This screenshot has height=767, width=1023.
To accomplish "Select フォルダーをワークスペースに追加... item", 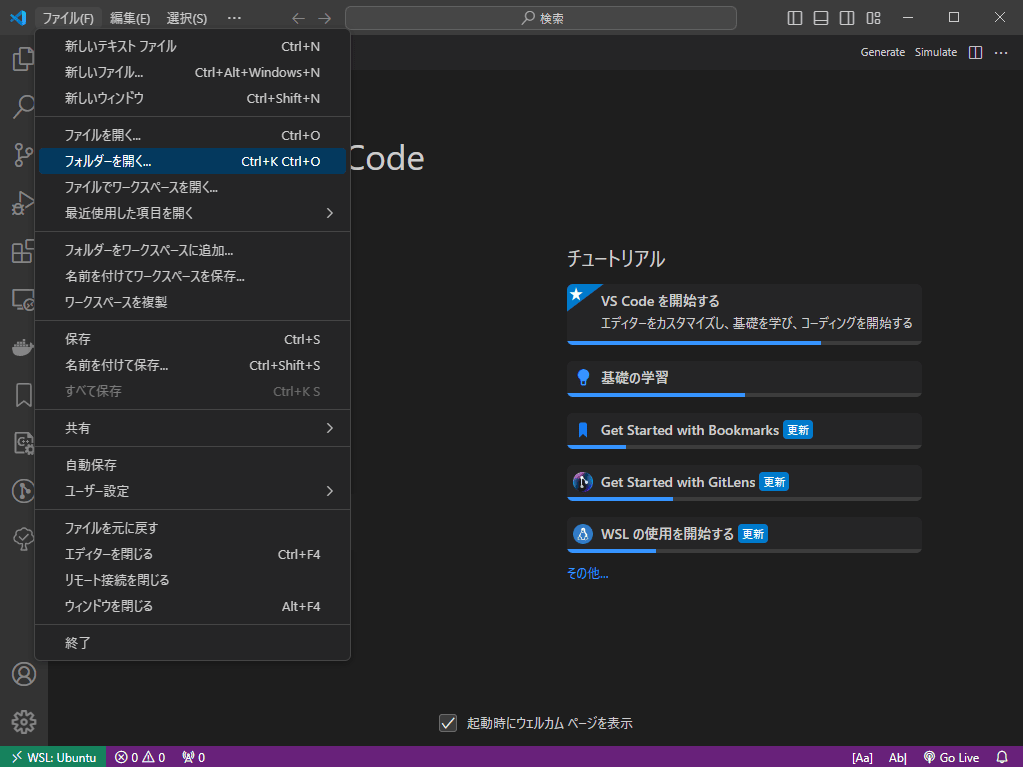I will [192, 250].
